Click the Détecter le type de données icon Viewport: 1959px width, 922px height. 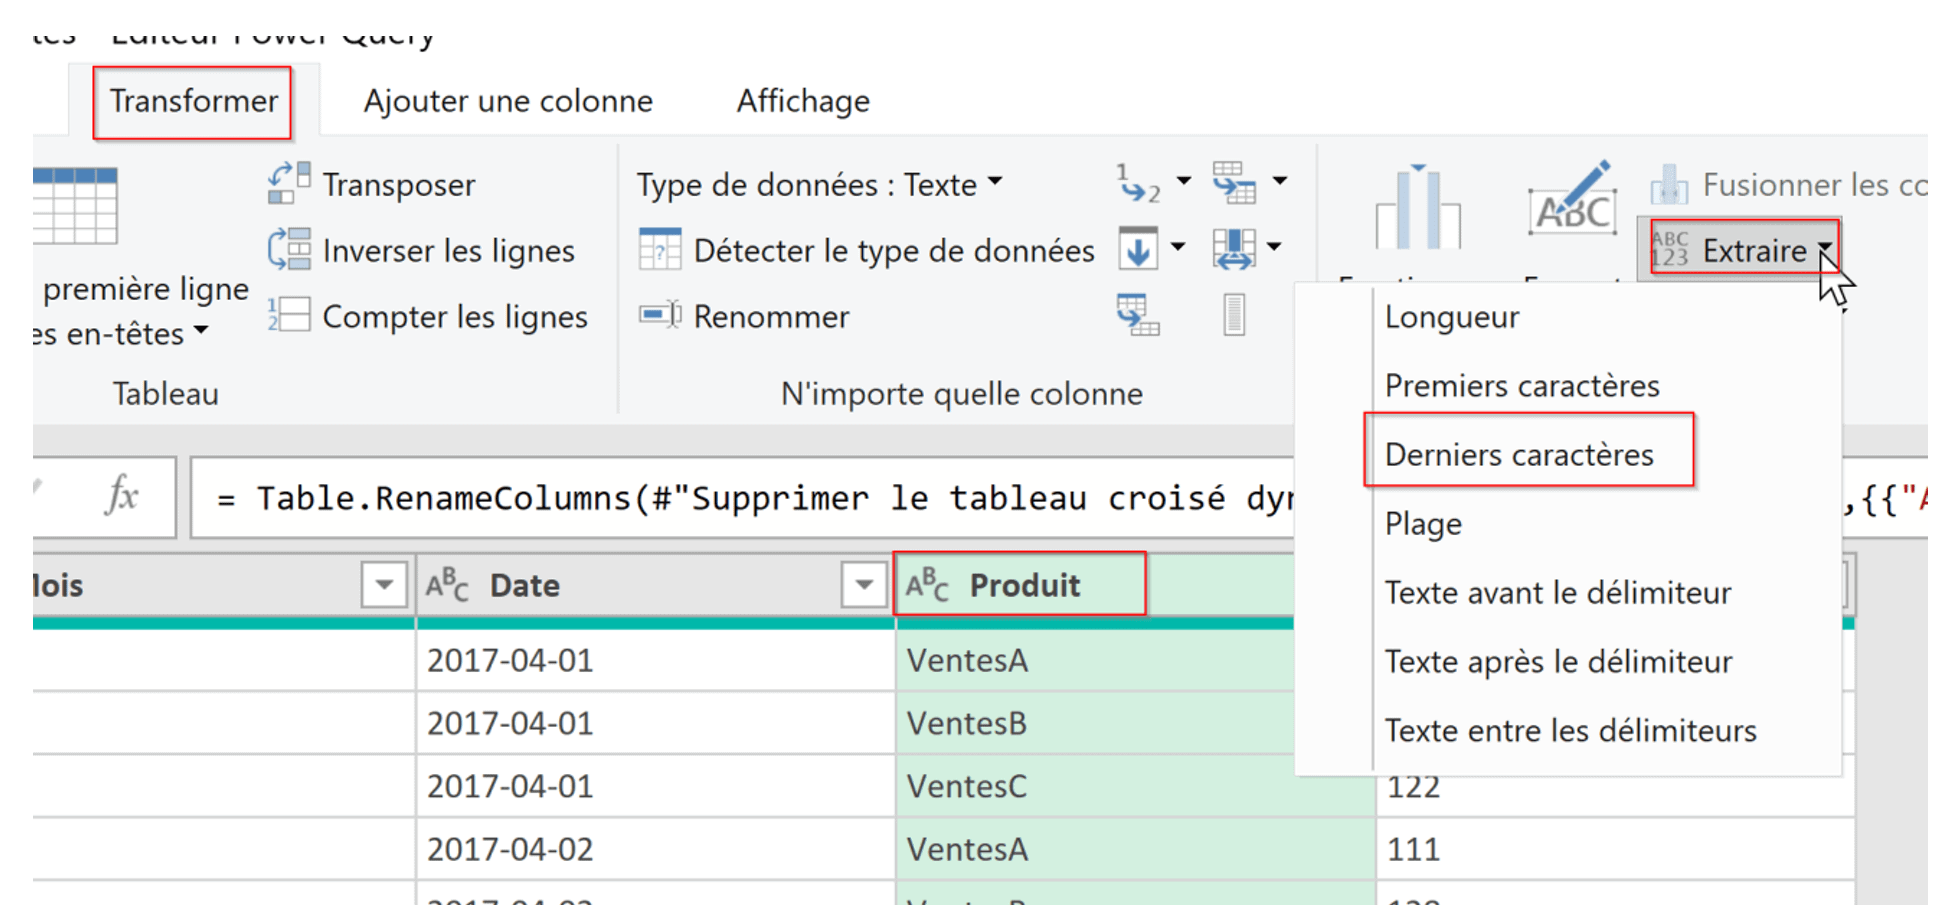pyautogui.click(x=660, y=250)
